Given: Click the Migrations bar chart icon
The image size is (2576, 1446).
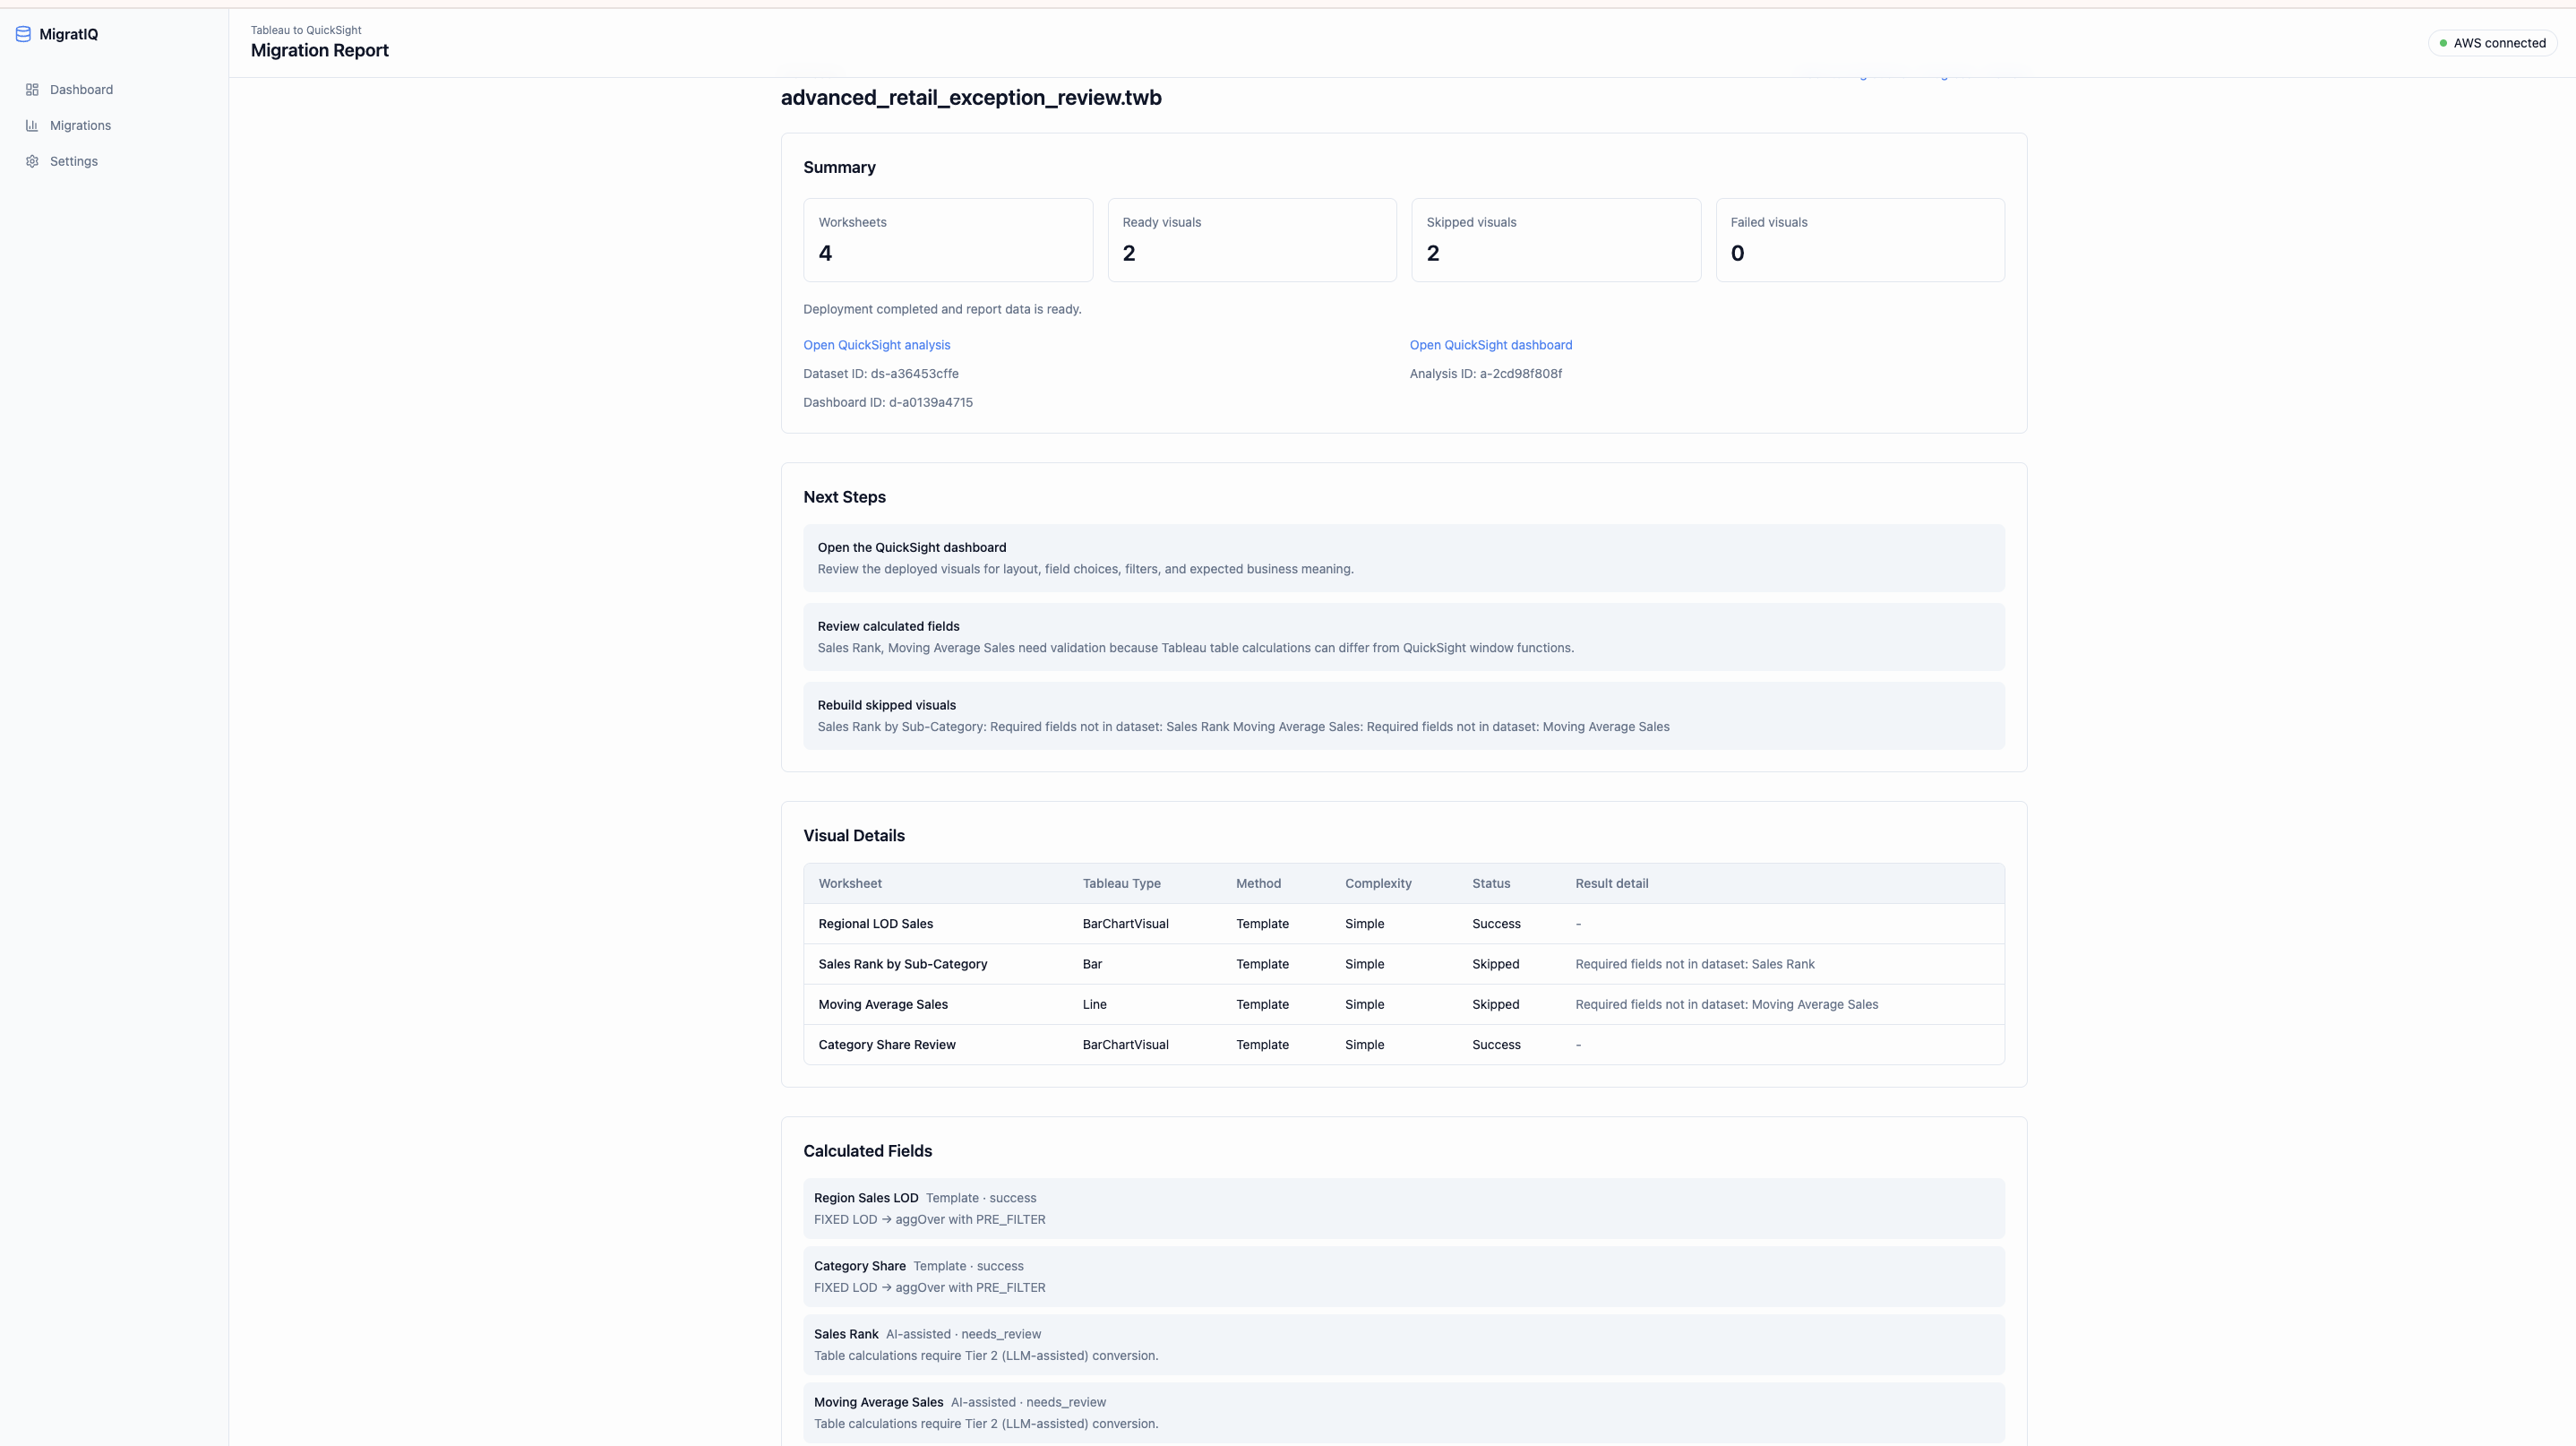Looking at the screenshot, I should click(32, 126).
